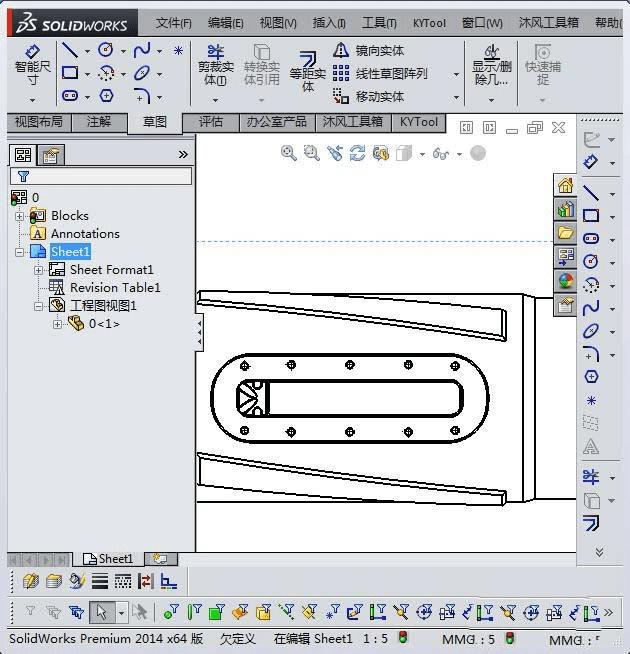Open Display Style cube icon
The width and height of the screenshot is (630, 654).
click(404, 153)
